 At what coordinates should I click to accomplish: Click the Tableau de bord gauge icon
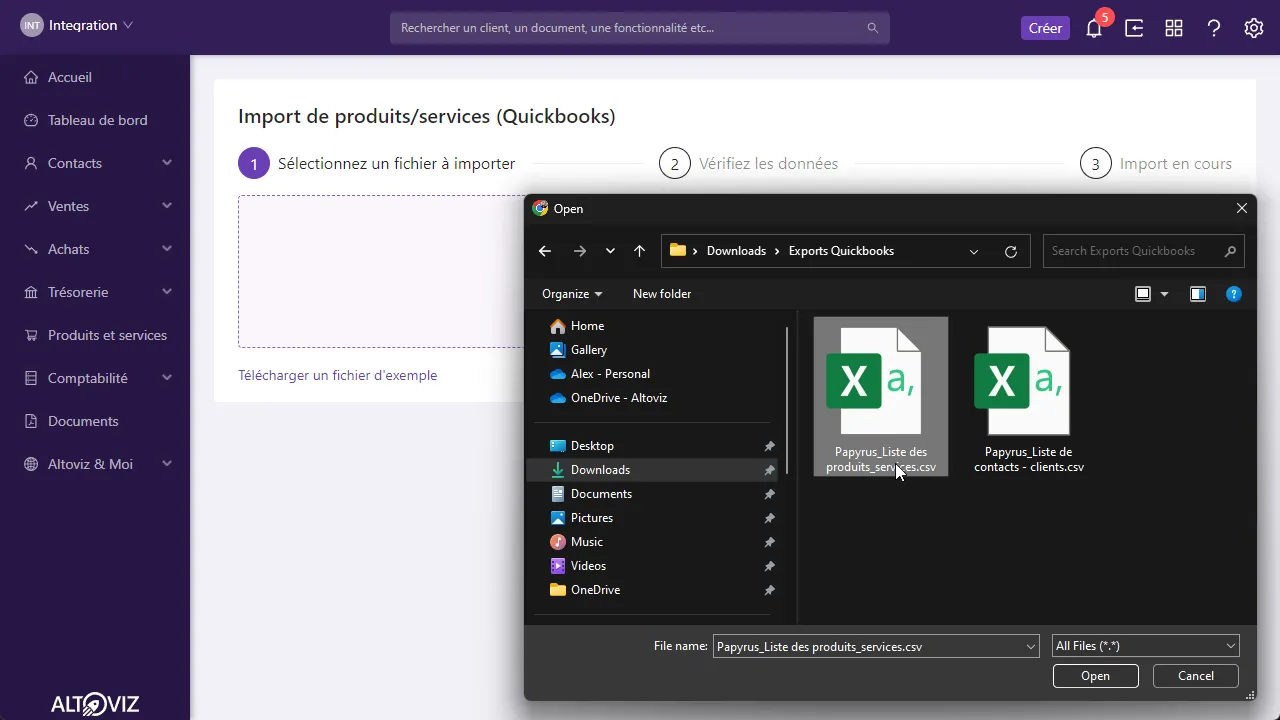tap(31, 120)
